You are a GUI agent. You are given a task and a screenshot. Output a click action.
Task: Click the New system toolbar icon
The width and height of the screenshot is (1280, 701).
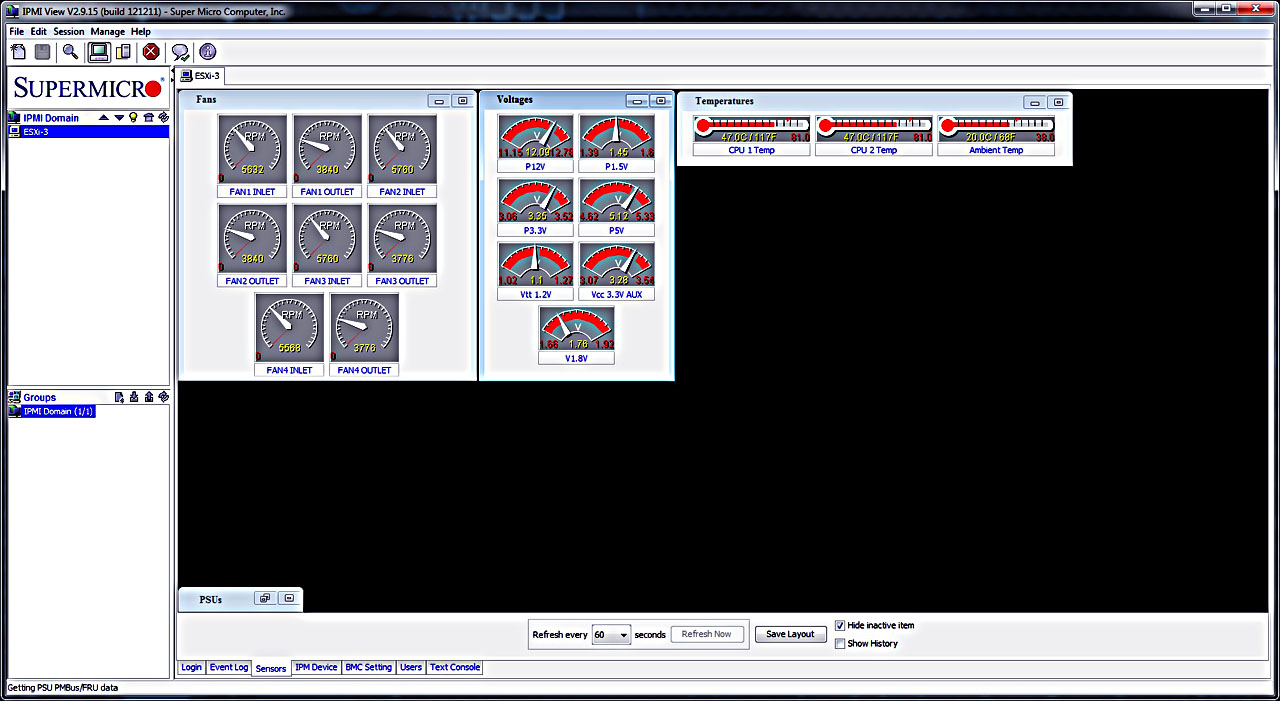coord(19,52)
